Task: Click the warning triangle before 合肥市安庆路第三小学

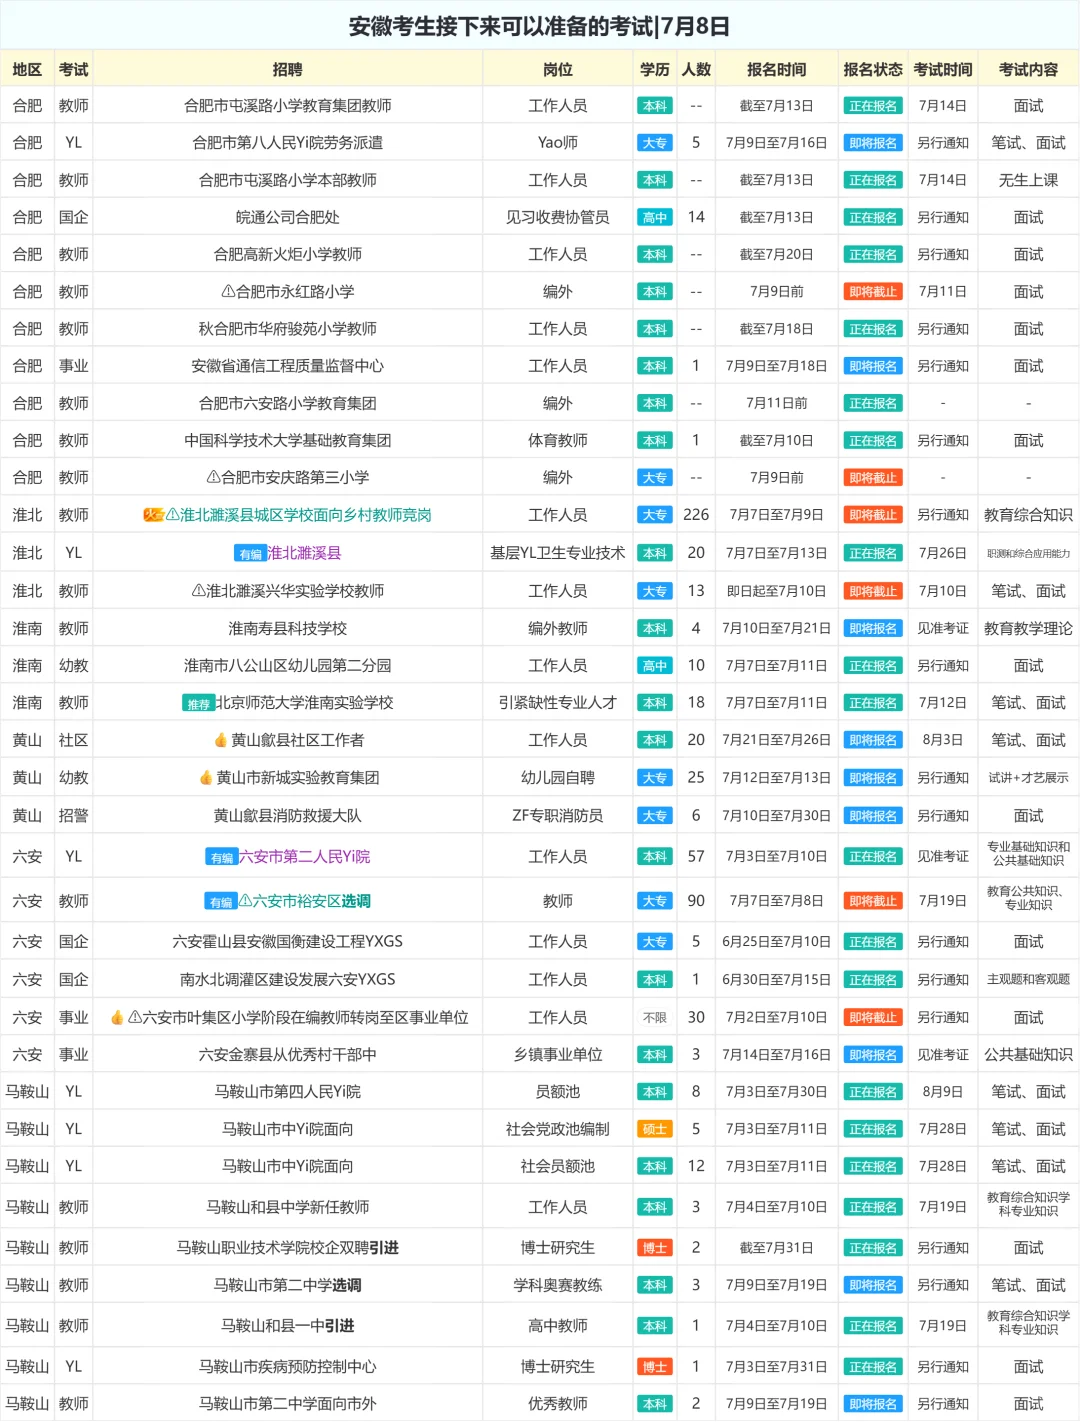Action: pos(214,478)
